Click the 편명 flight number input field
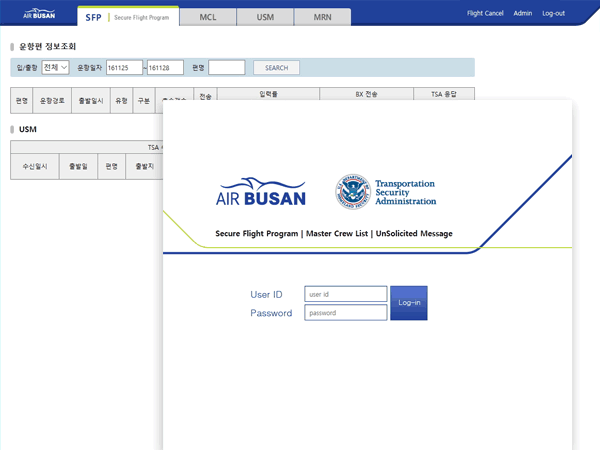 click(x=227, y=67)
